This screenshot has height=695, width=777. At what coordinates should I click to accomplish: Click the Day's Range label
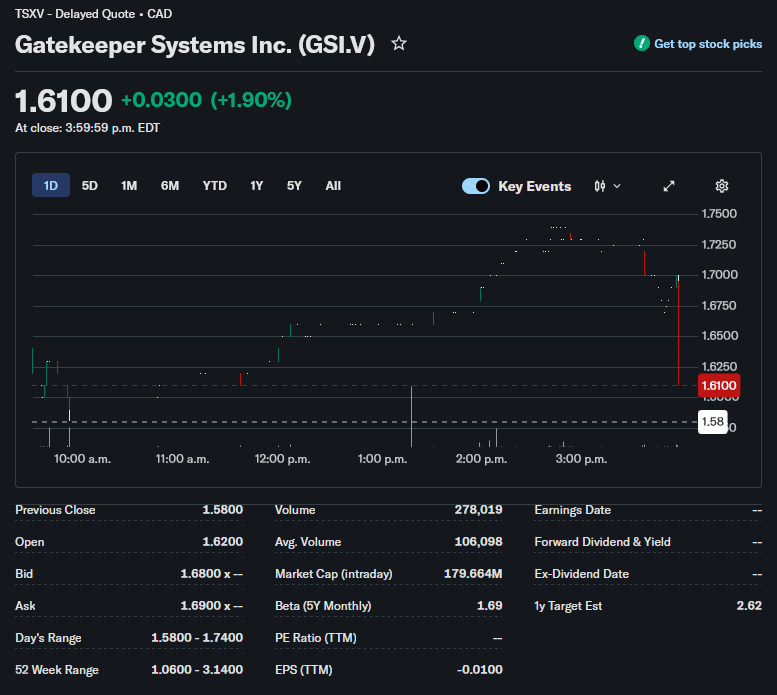point(48,638)
